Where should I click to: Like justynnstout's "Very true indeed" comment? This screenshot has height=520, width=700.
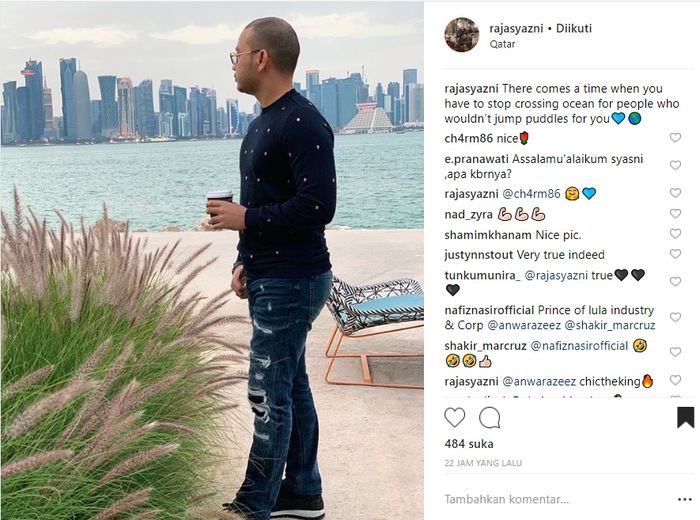[x=675, y=254]
